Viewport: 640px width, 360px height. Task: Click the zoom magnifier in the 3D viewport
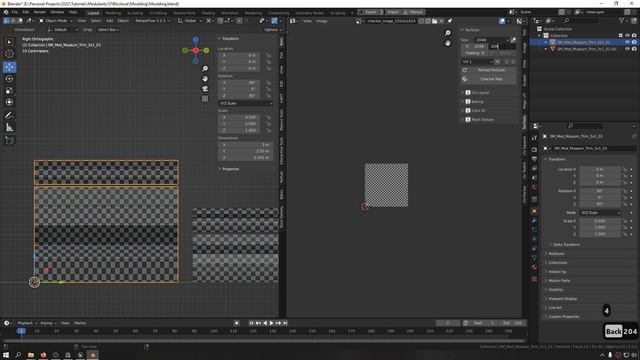pyautogui.click(x=205, y=69)
